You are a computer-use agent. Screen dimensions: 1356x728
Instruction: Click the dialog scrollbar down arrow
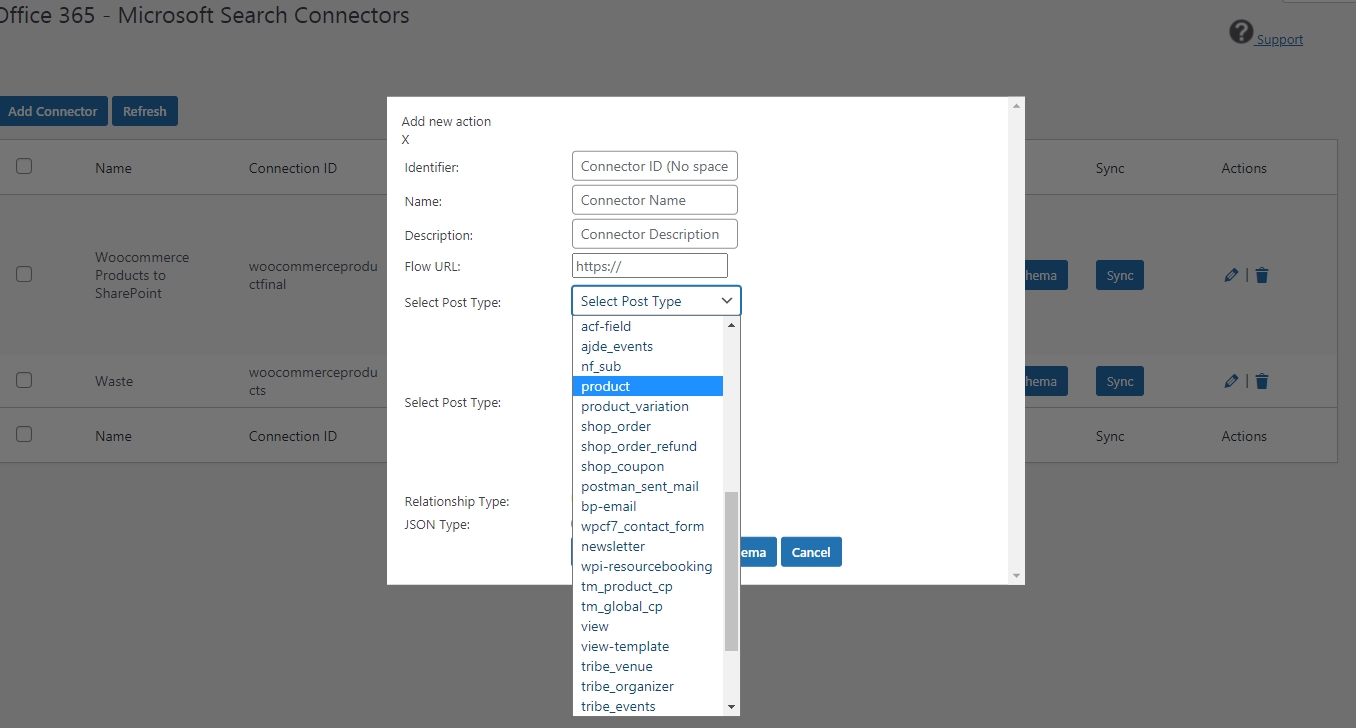point(1017,576)
